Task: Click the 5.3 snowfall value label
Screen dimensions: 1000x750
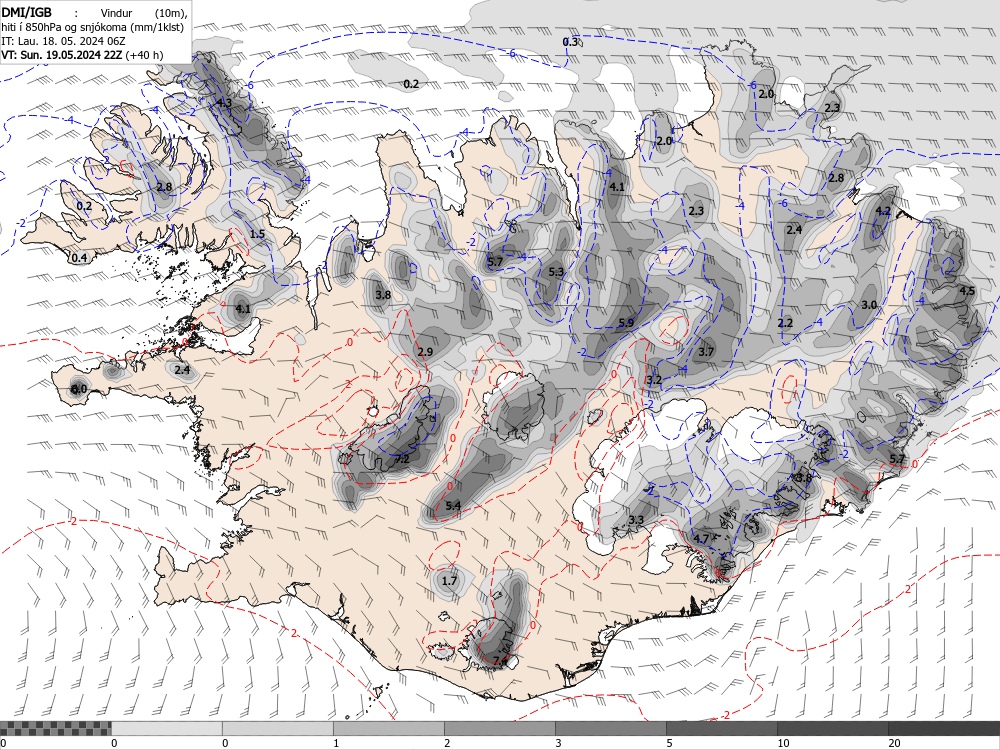Action: [556, 272]
